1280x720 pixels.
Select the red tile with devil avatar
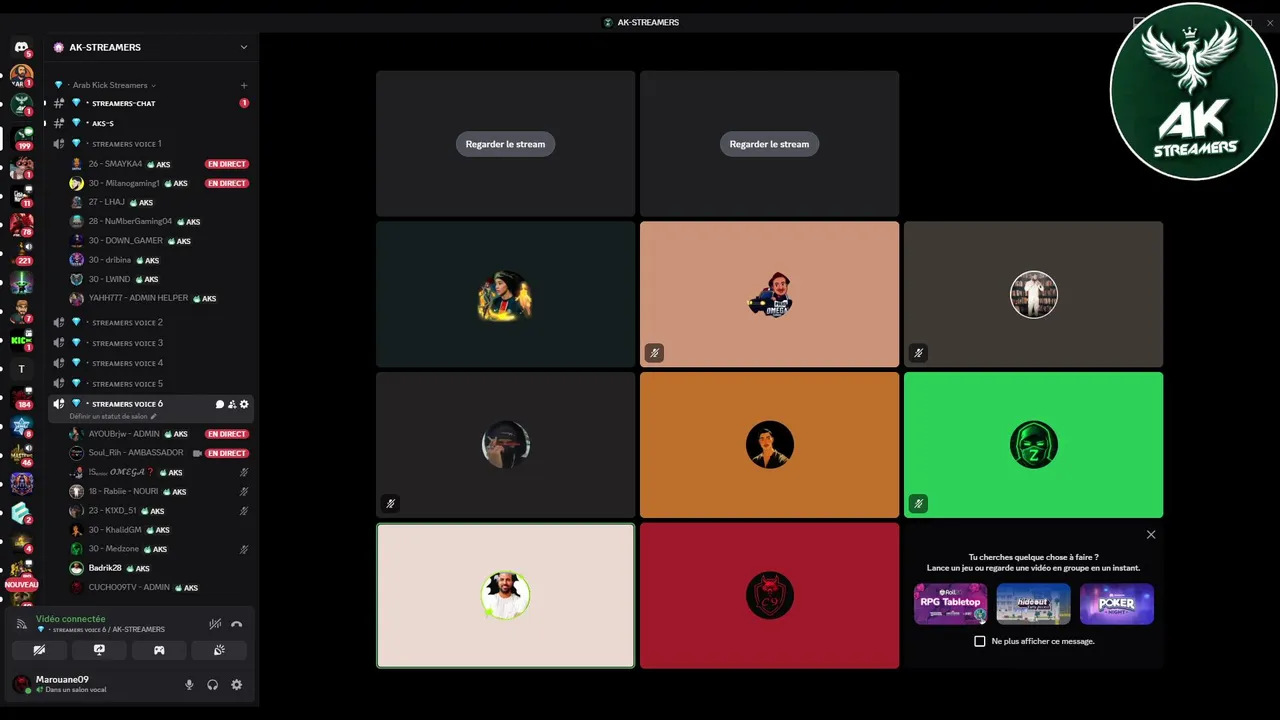(769, 596)
